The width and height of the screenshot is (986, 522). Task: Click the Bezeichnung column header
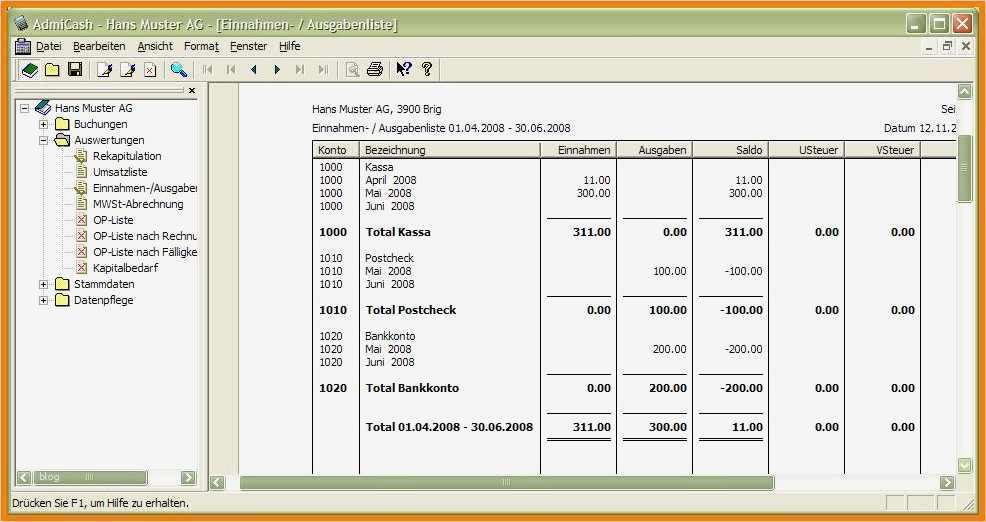pos(450,150)
